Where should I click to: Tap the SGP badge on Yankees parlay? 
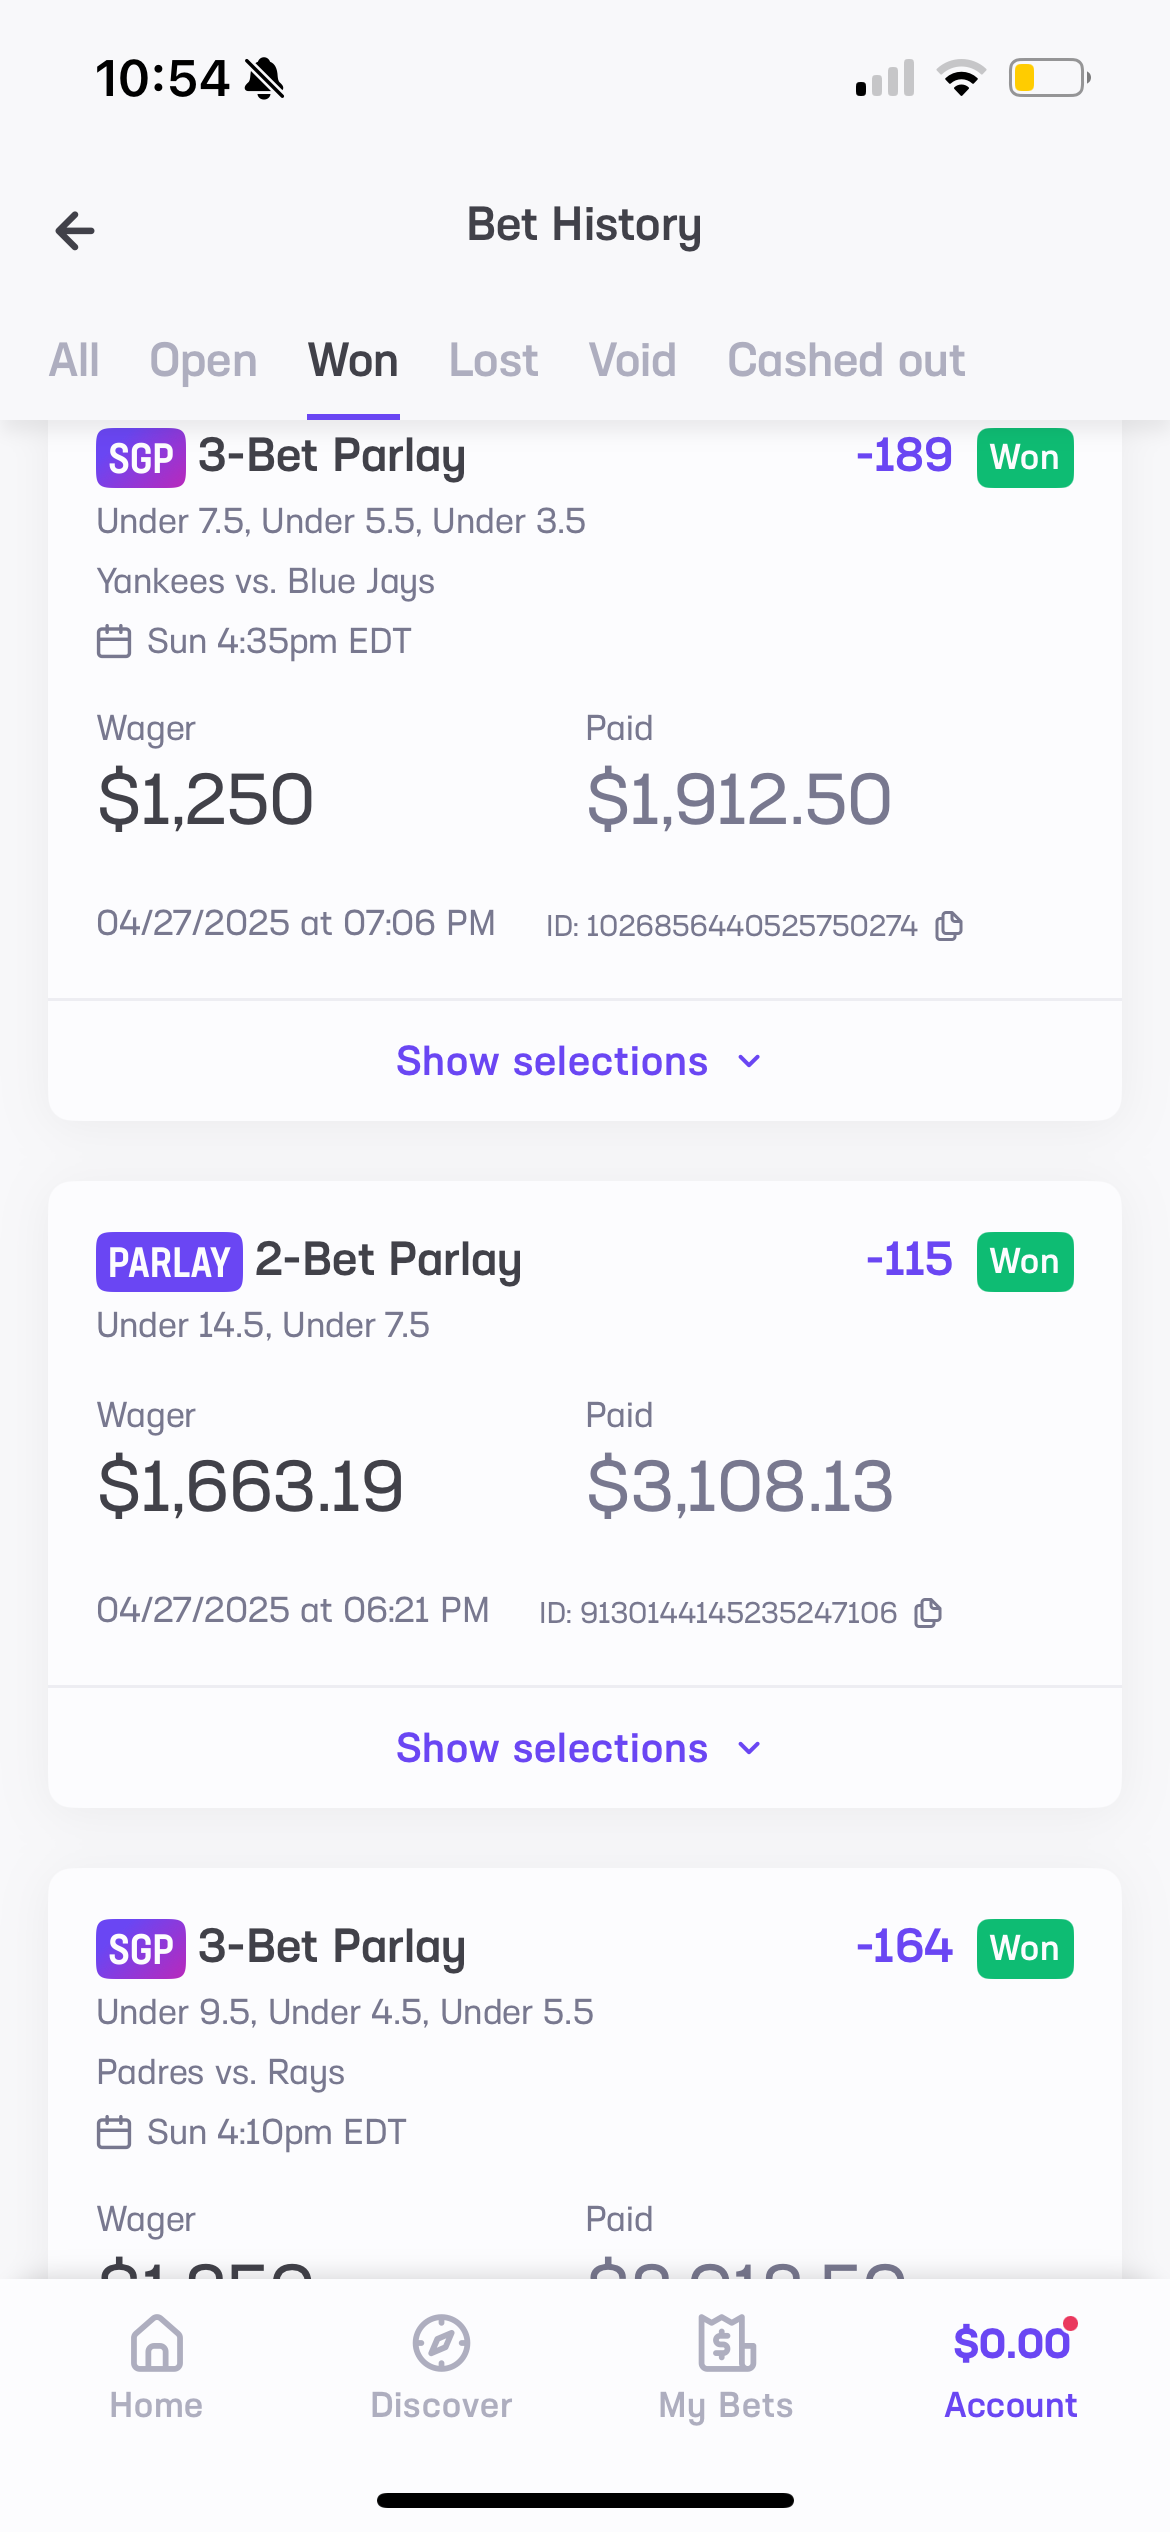[141, 458]
